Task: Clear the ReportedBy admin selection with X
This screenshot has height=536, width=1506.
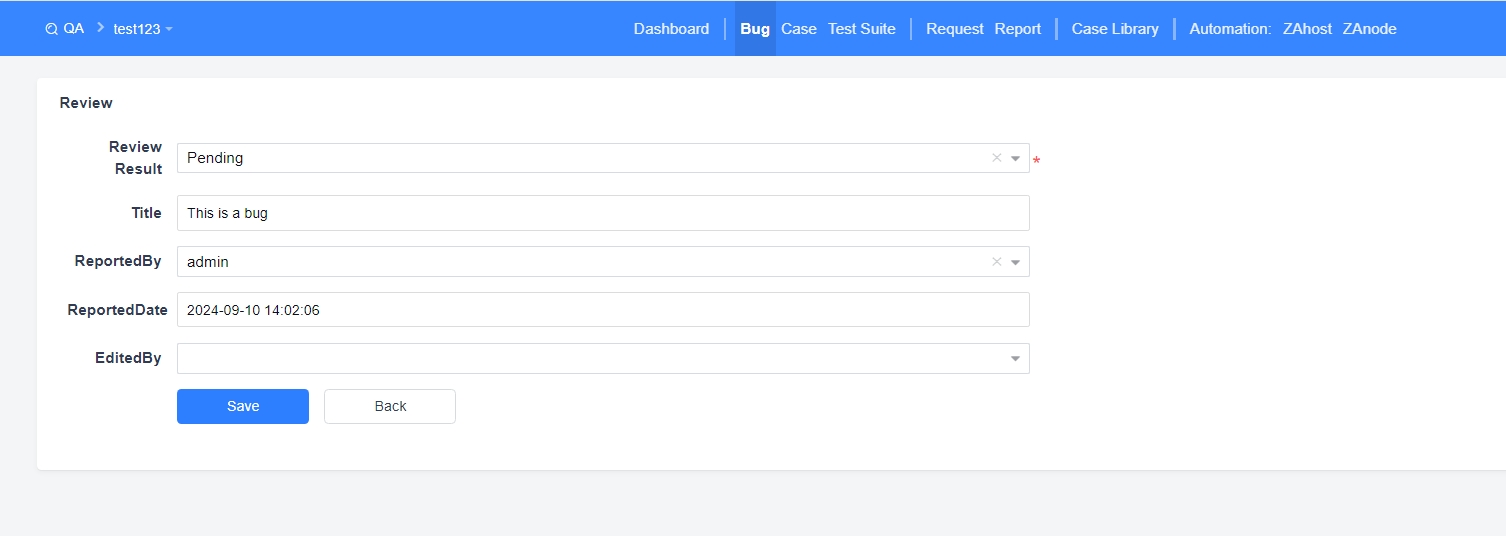Action: pos(996,262)
